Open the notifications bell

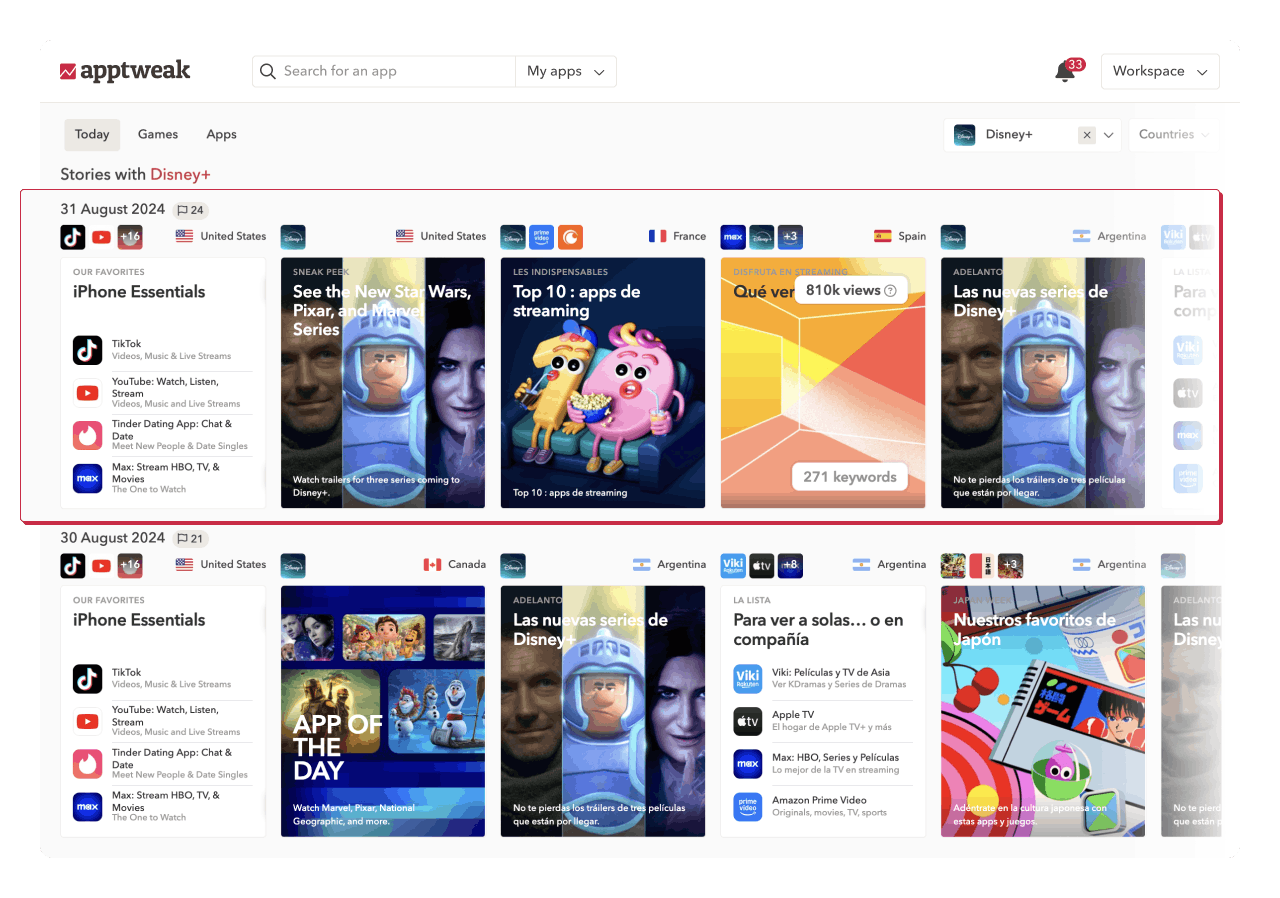(x=1064, y=72)
